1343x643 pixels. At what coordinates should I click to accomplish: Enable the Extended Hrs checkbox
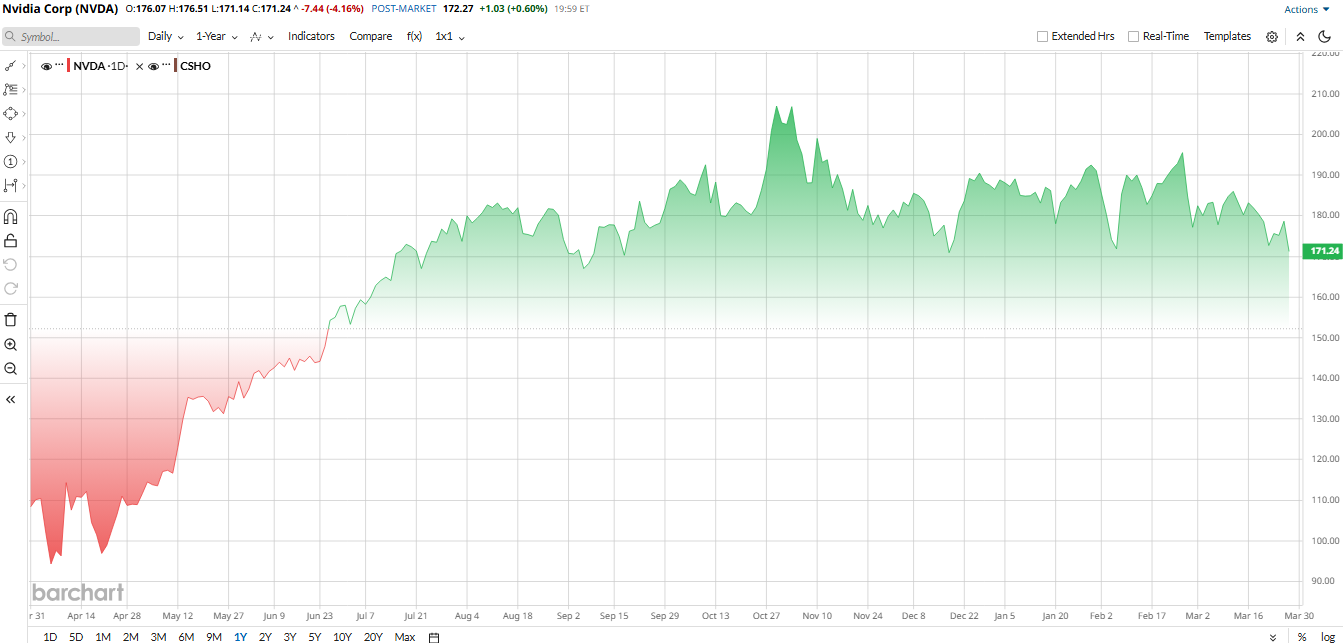(1042, 36)
